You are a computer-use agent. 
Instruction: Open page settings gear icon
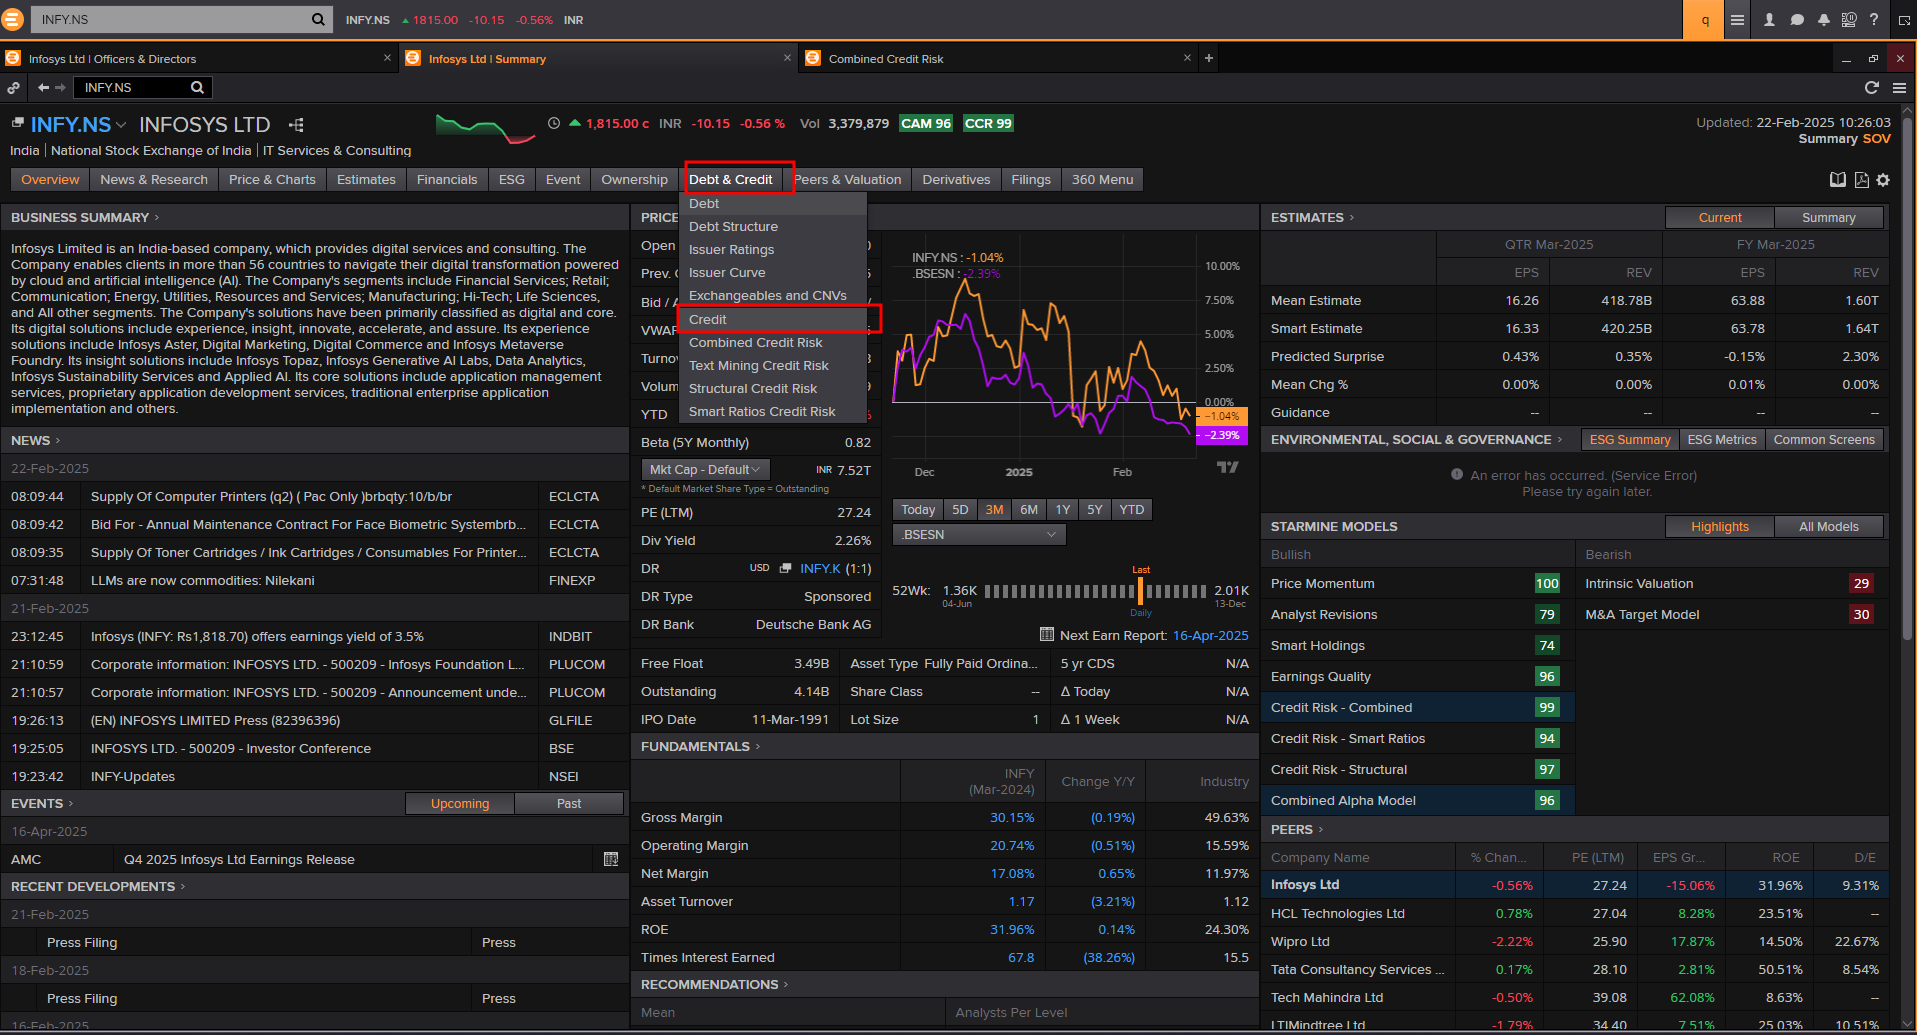tap(1883, 180)
